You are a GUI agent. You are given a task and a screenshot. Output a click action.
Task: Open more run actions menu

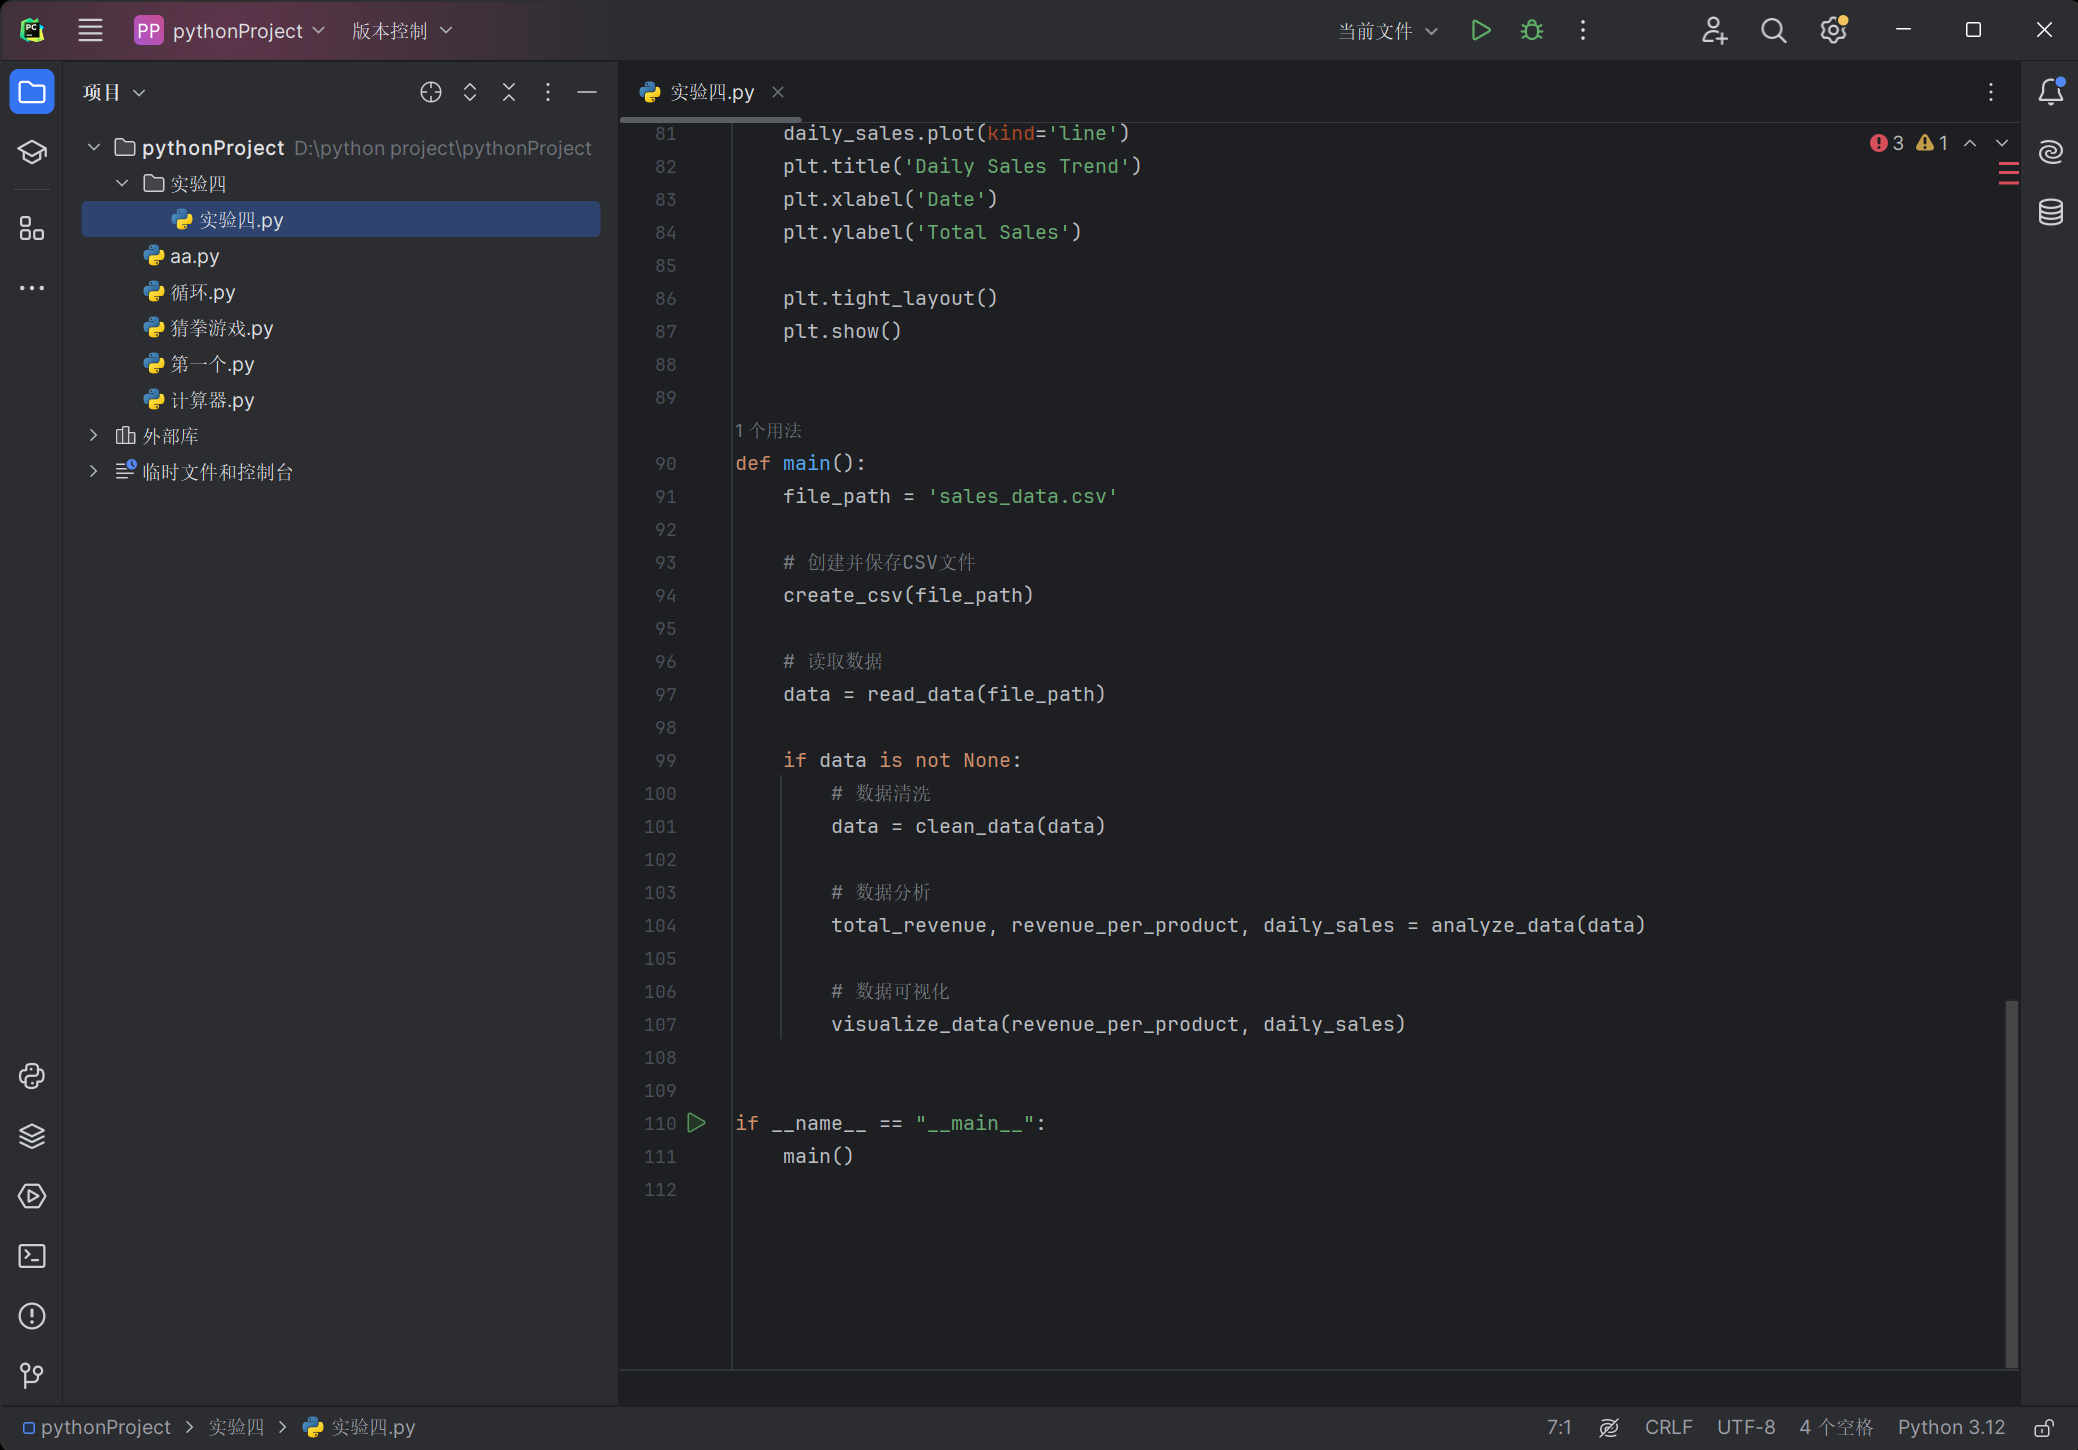click(x=1583, y=30)
